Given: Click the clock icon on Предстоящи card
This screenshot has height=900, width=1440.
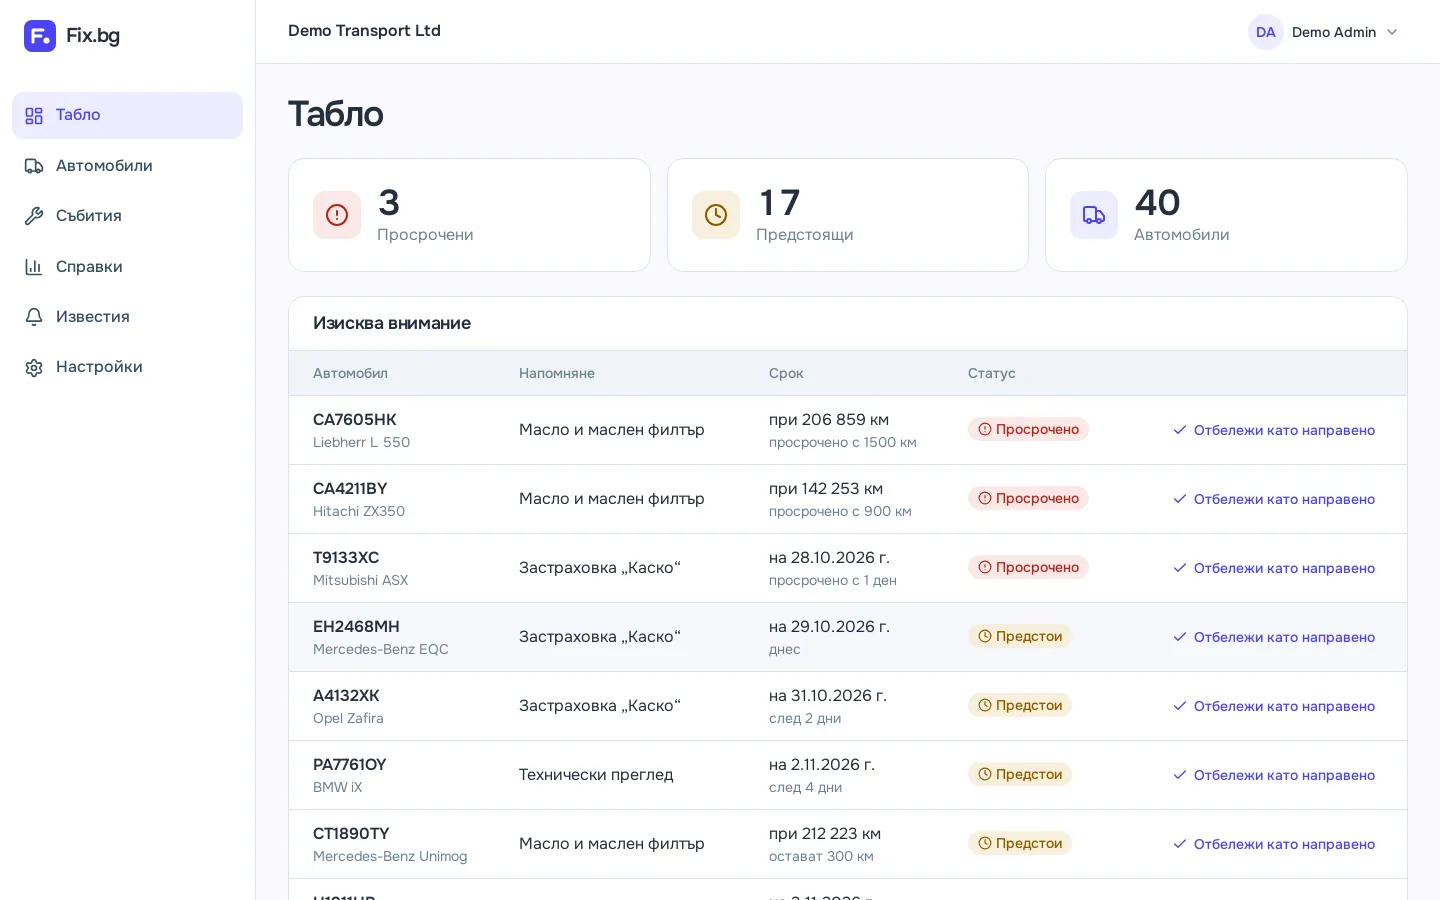Looking at the screenshot, I should click(x=716, y=215).
